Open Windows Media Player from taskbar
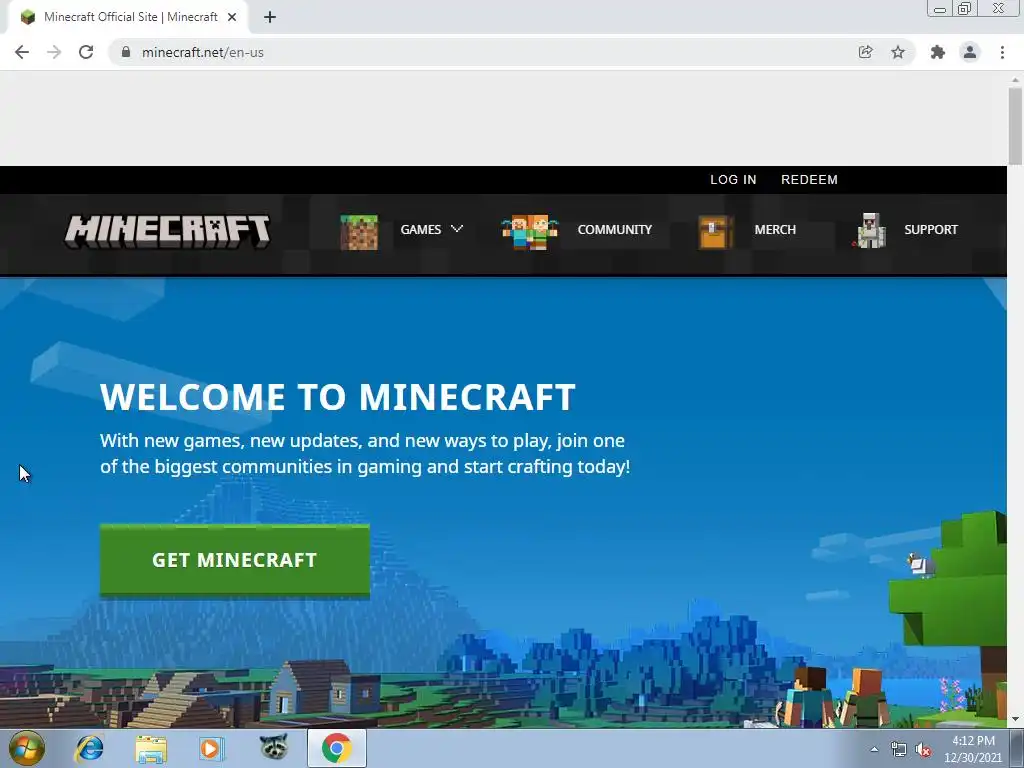 tap(211, 748)
